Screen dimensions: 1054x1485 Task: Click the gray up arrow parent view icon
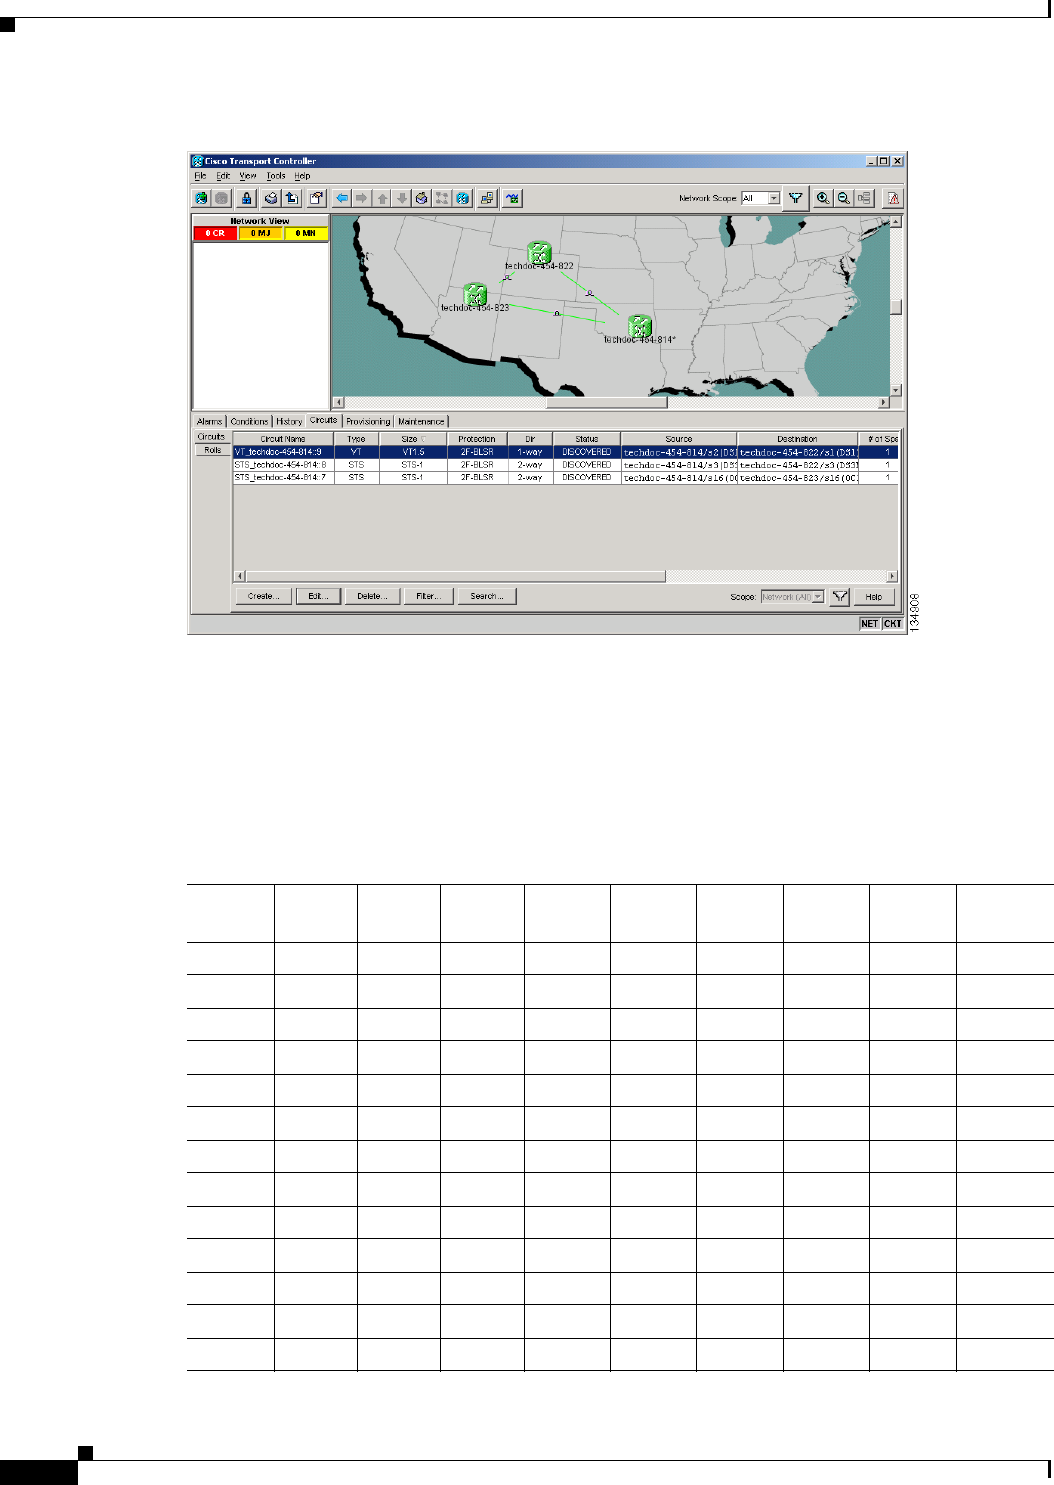pyautogui.click(x=382, y=198)
